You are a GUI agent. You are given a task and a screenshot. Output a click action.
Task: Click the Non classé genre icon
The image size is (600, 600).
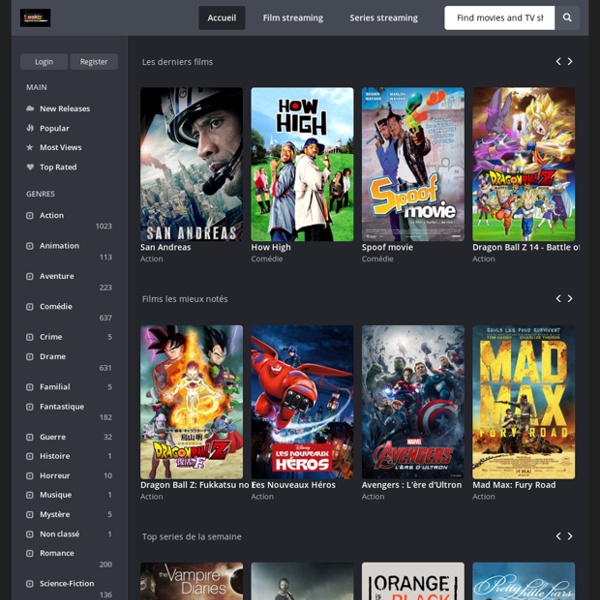click(29, 534)
